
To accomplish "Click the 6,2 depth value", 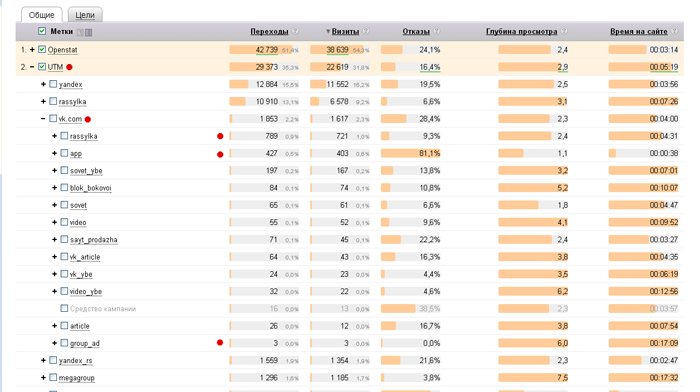I will [x=562, y=292].
